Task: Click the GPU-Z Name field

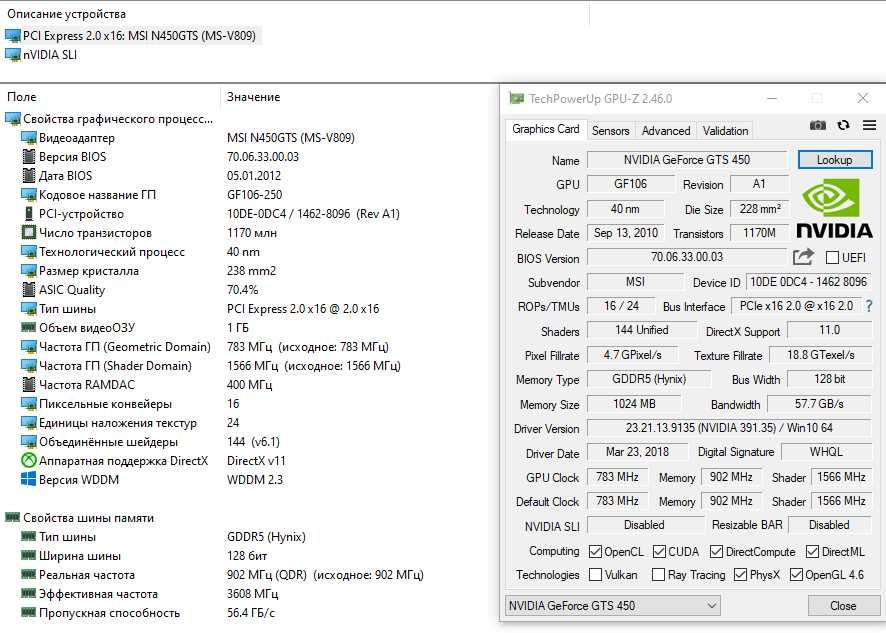Action: [687, 160]
